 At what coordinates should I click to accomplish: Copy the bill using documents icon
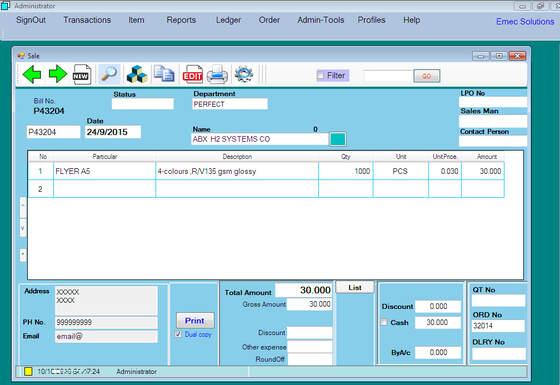coord(164,74)
